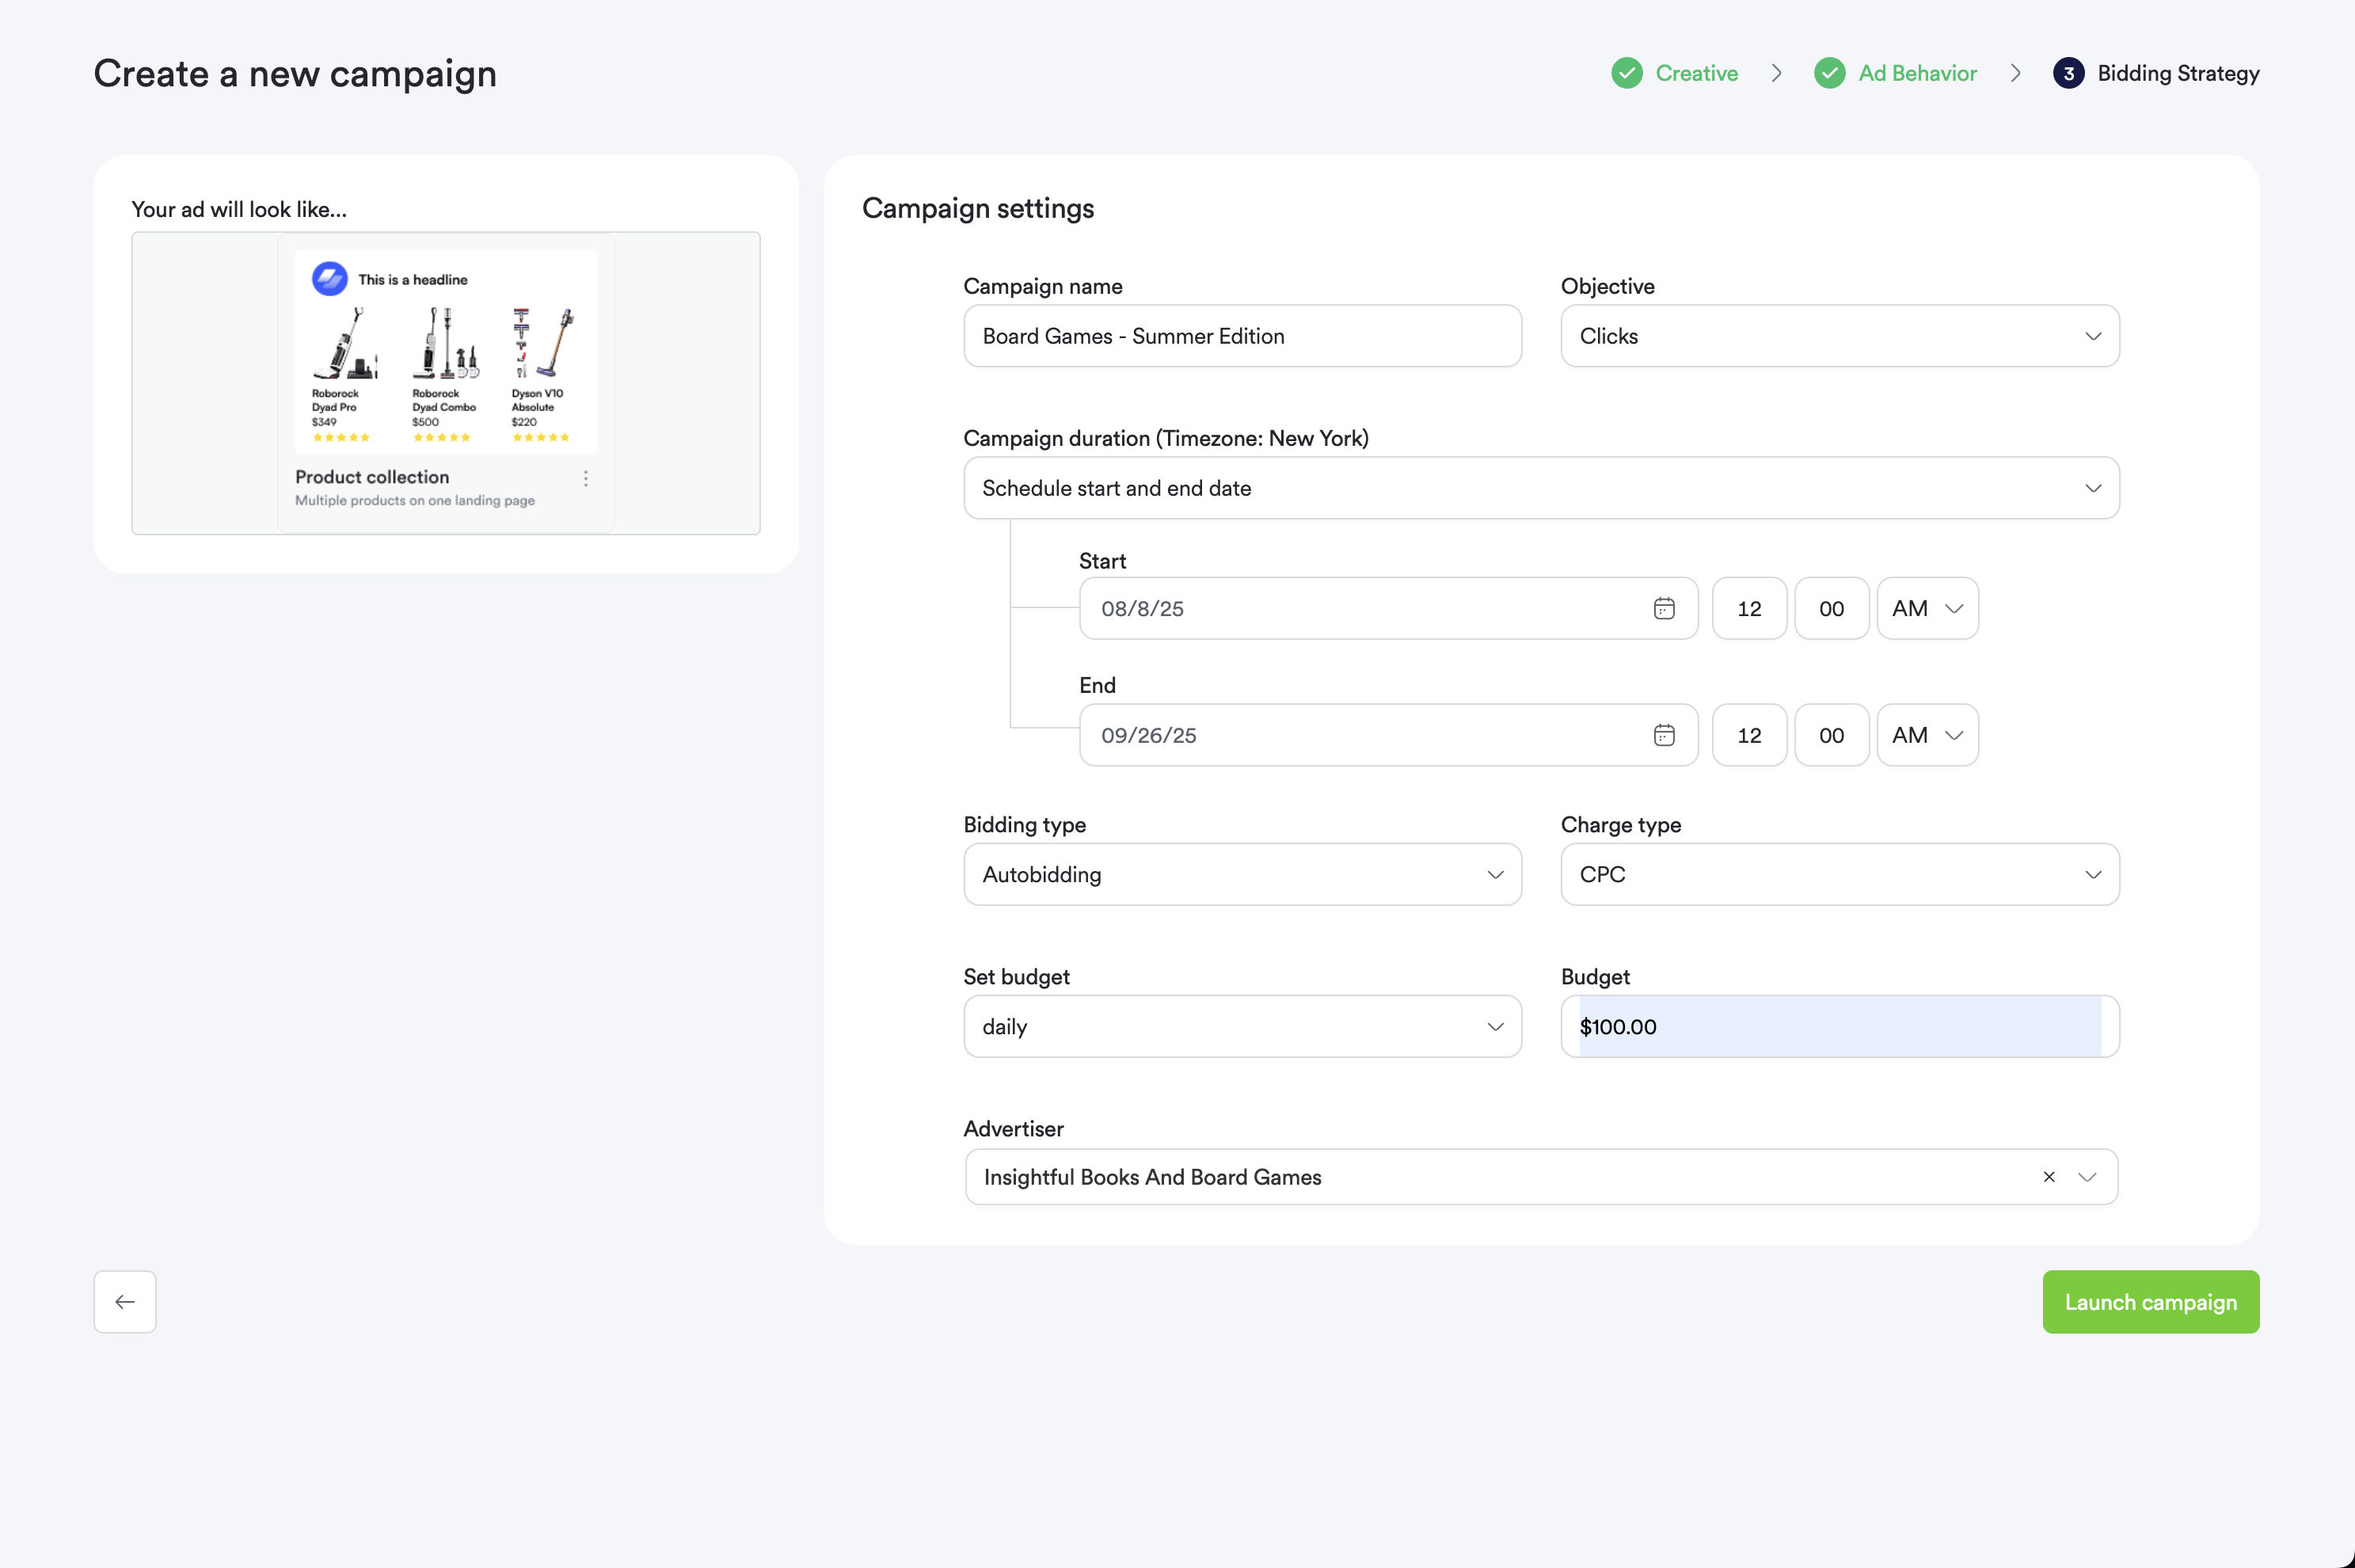The height and width of the screenshot is (1568, 2355).
Task: Click the Start minutes field
Action: [x=1831, y=608]
